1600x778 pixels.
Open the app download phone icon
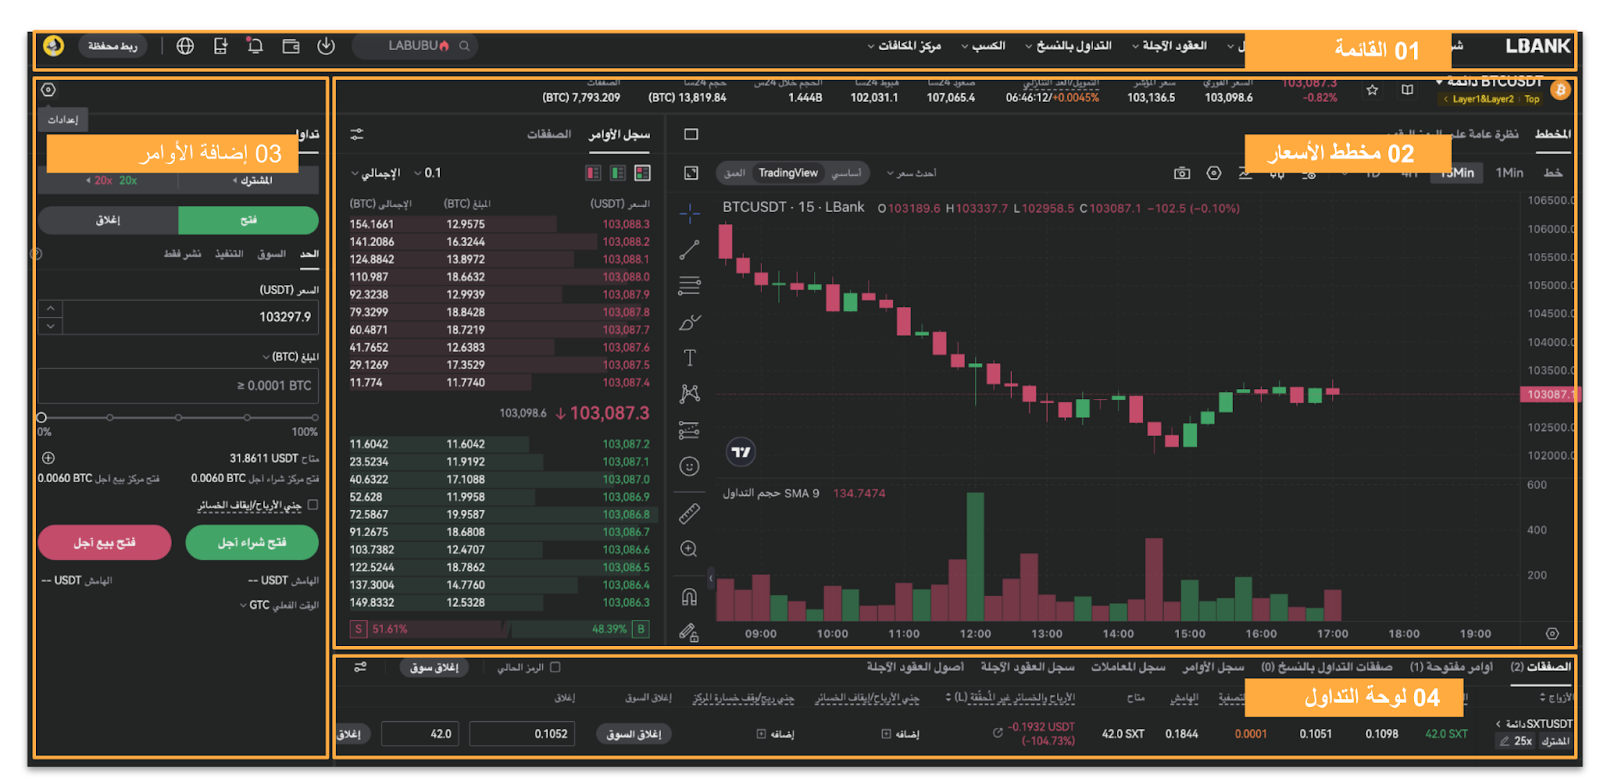pyautogui.click(x=220, y=46)
